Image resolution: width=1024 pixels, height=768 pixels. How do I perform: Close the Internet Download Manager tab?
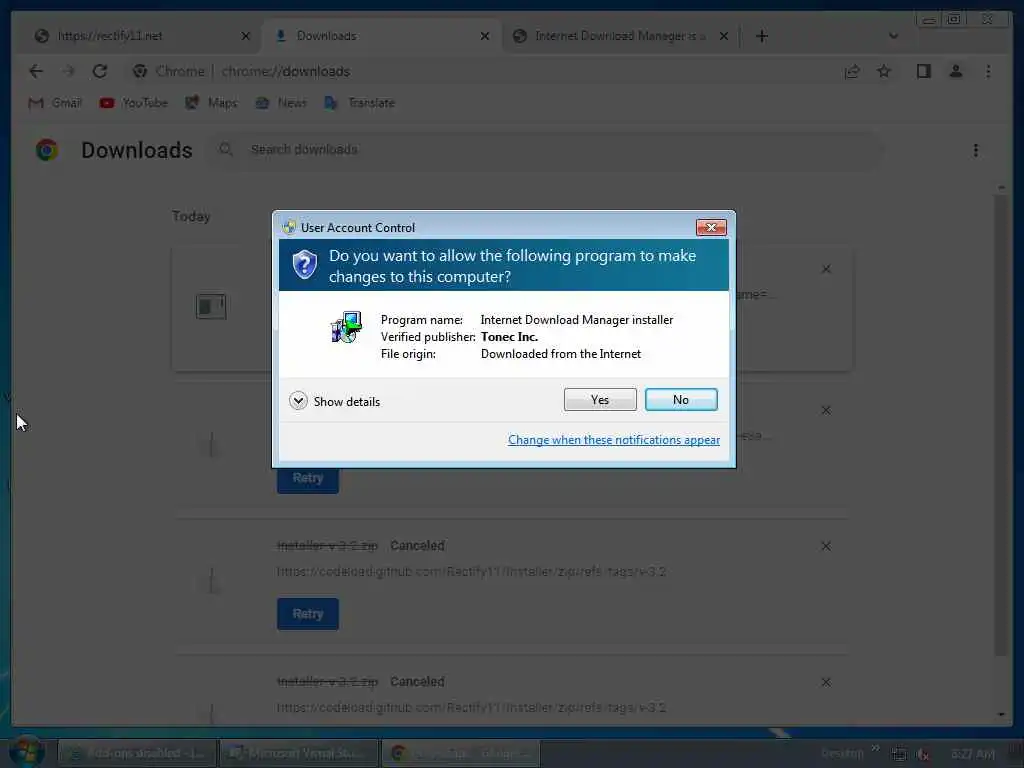pos(724,36)
